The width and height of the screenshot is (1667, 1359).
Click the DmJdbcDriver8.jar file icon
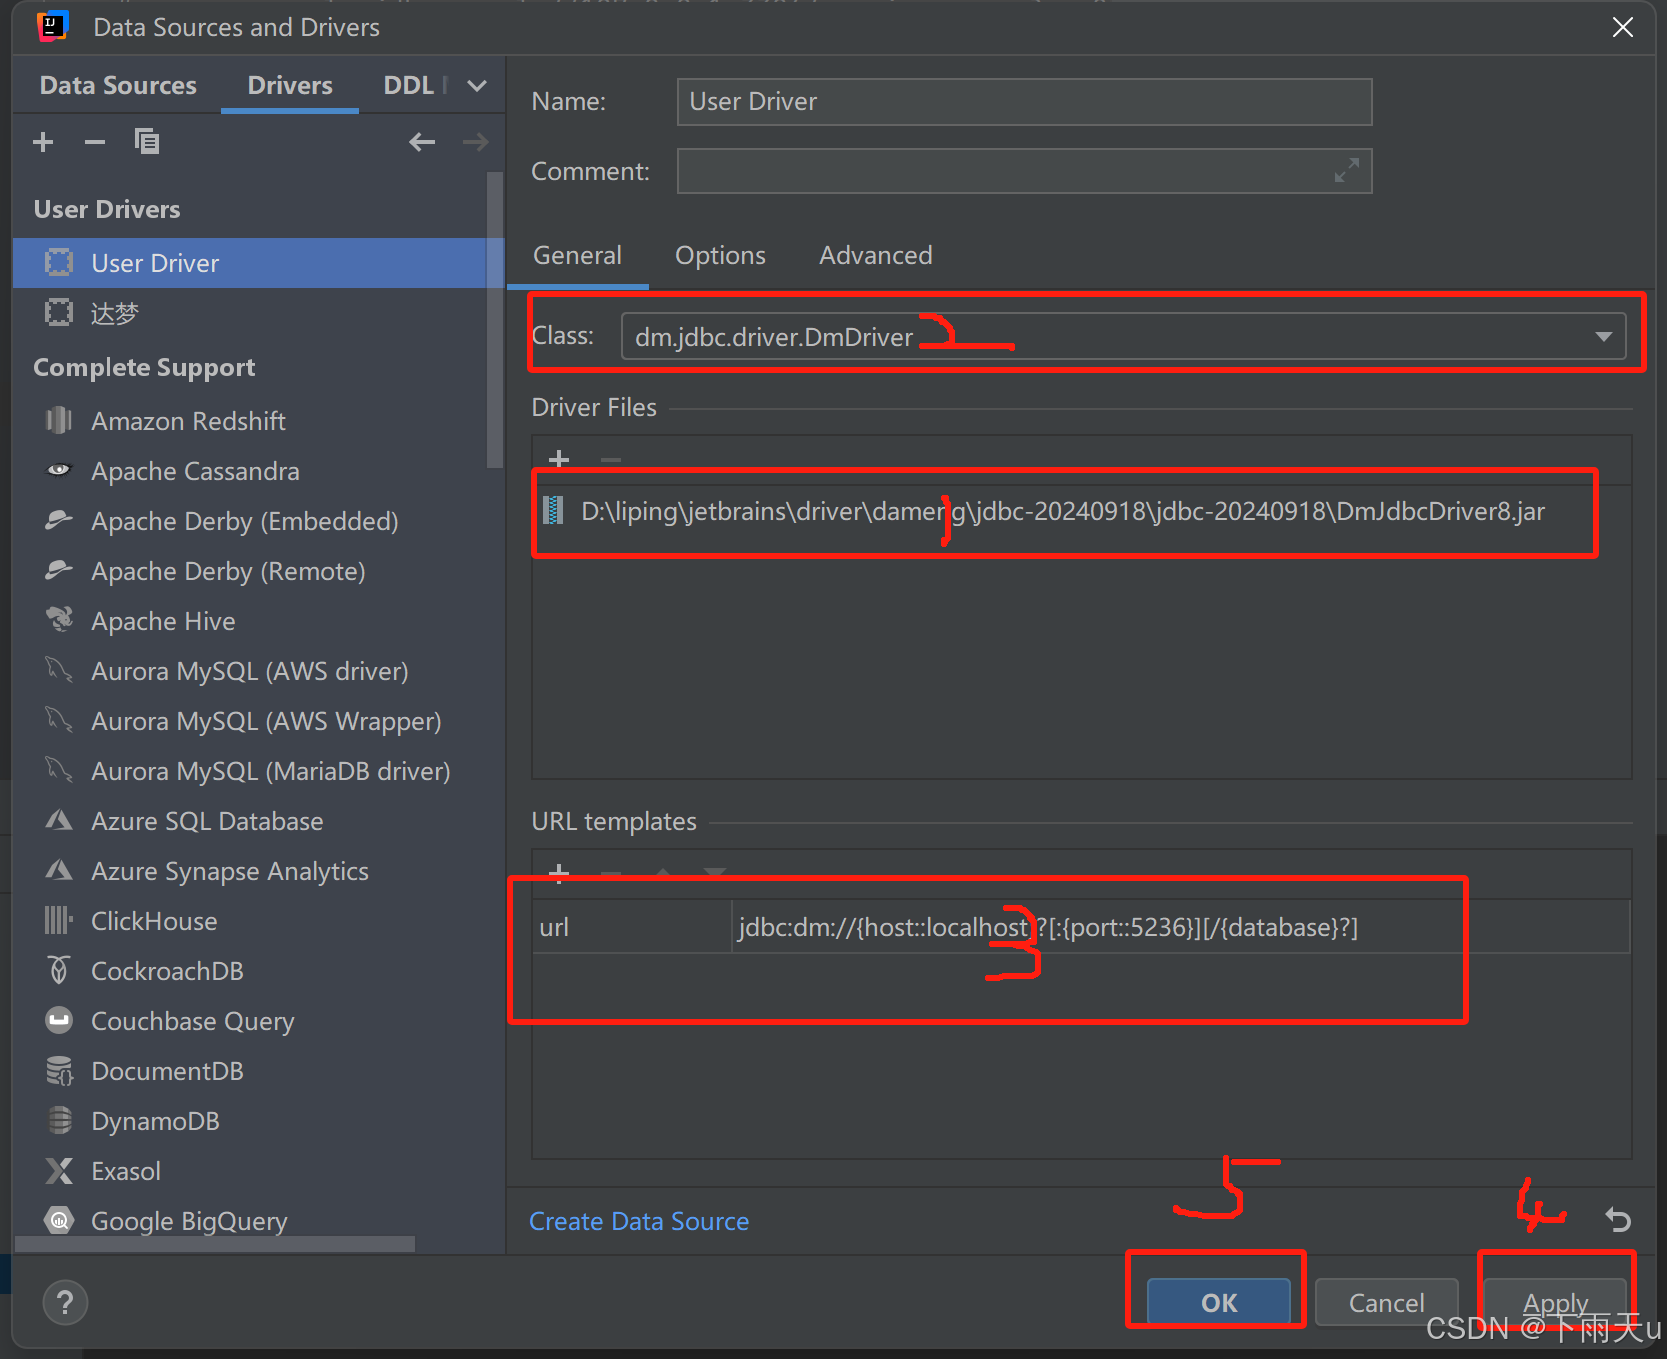click(x=553, y=511)
